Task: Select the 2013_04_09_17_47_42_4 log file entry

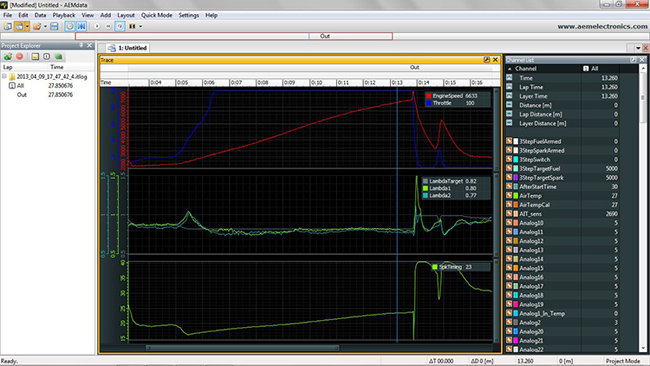Action: (52, 77)
